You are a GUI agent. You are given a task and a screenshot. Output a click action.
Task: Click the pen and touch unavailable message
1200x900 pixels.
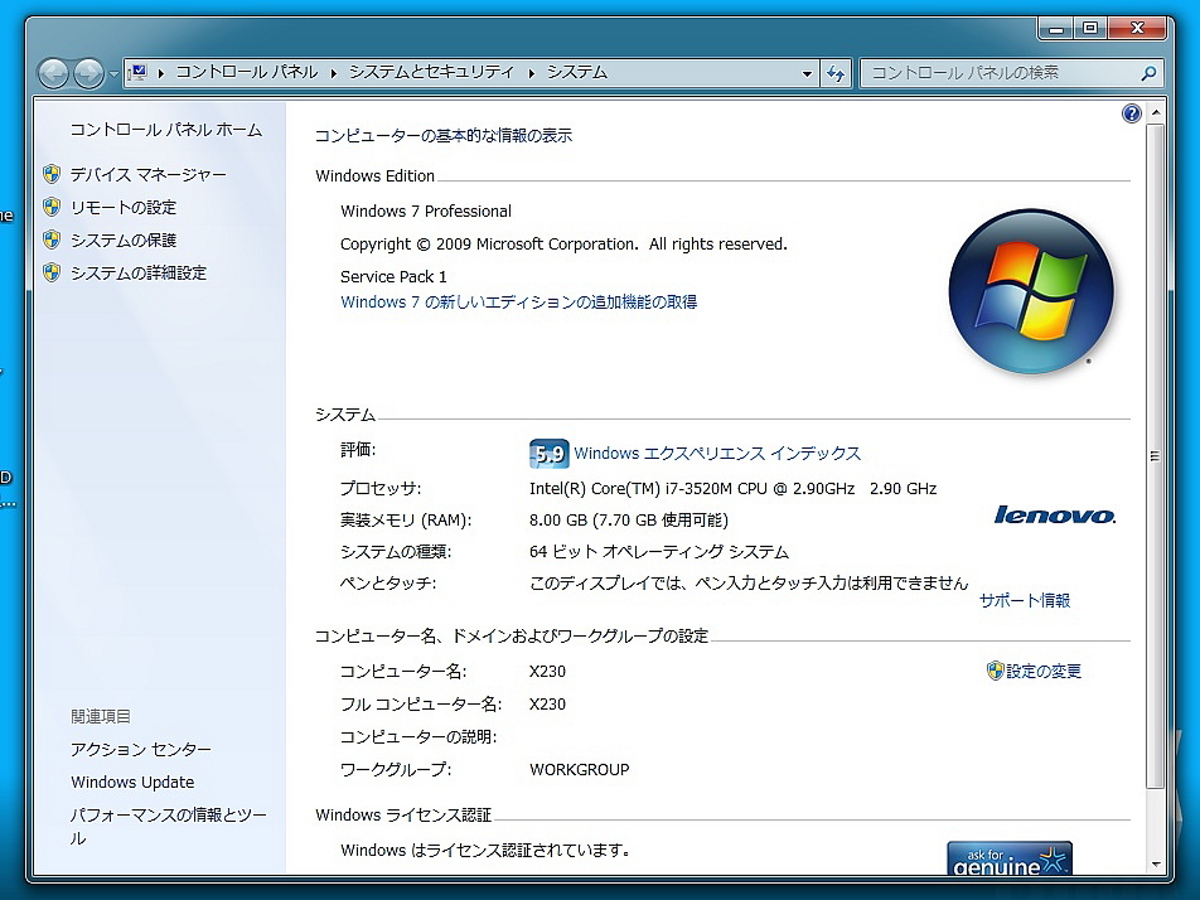[x=749, y=583]
